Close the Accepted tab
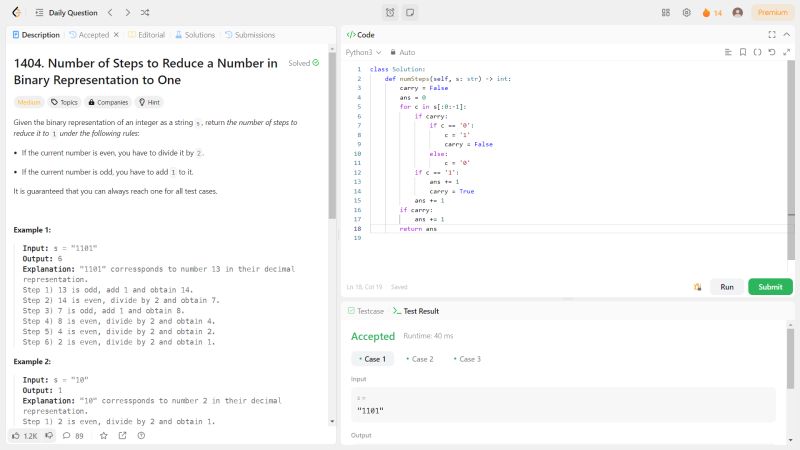 (116, 35)
